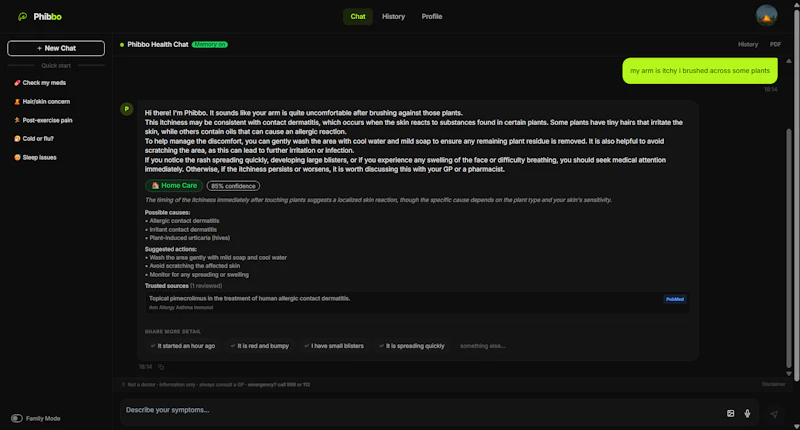800x430 pixels.
Task: Toggle Family Mode switch
Action: pos(17,418)
